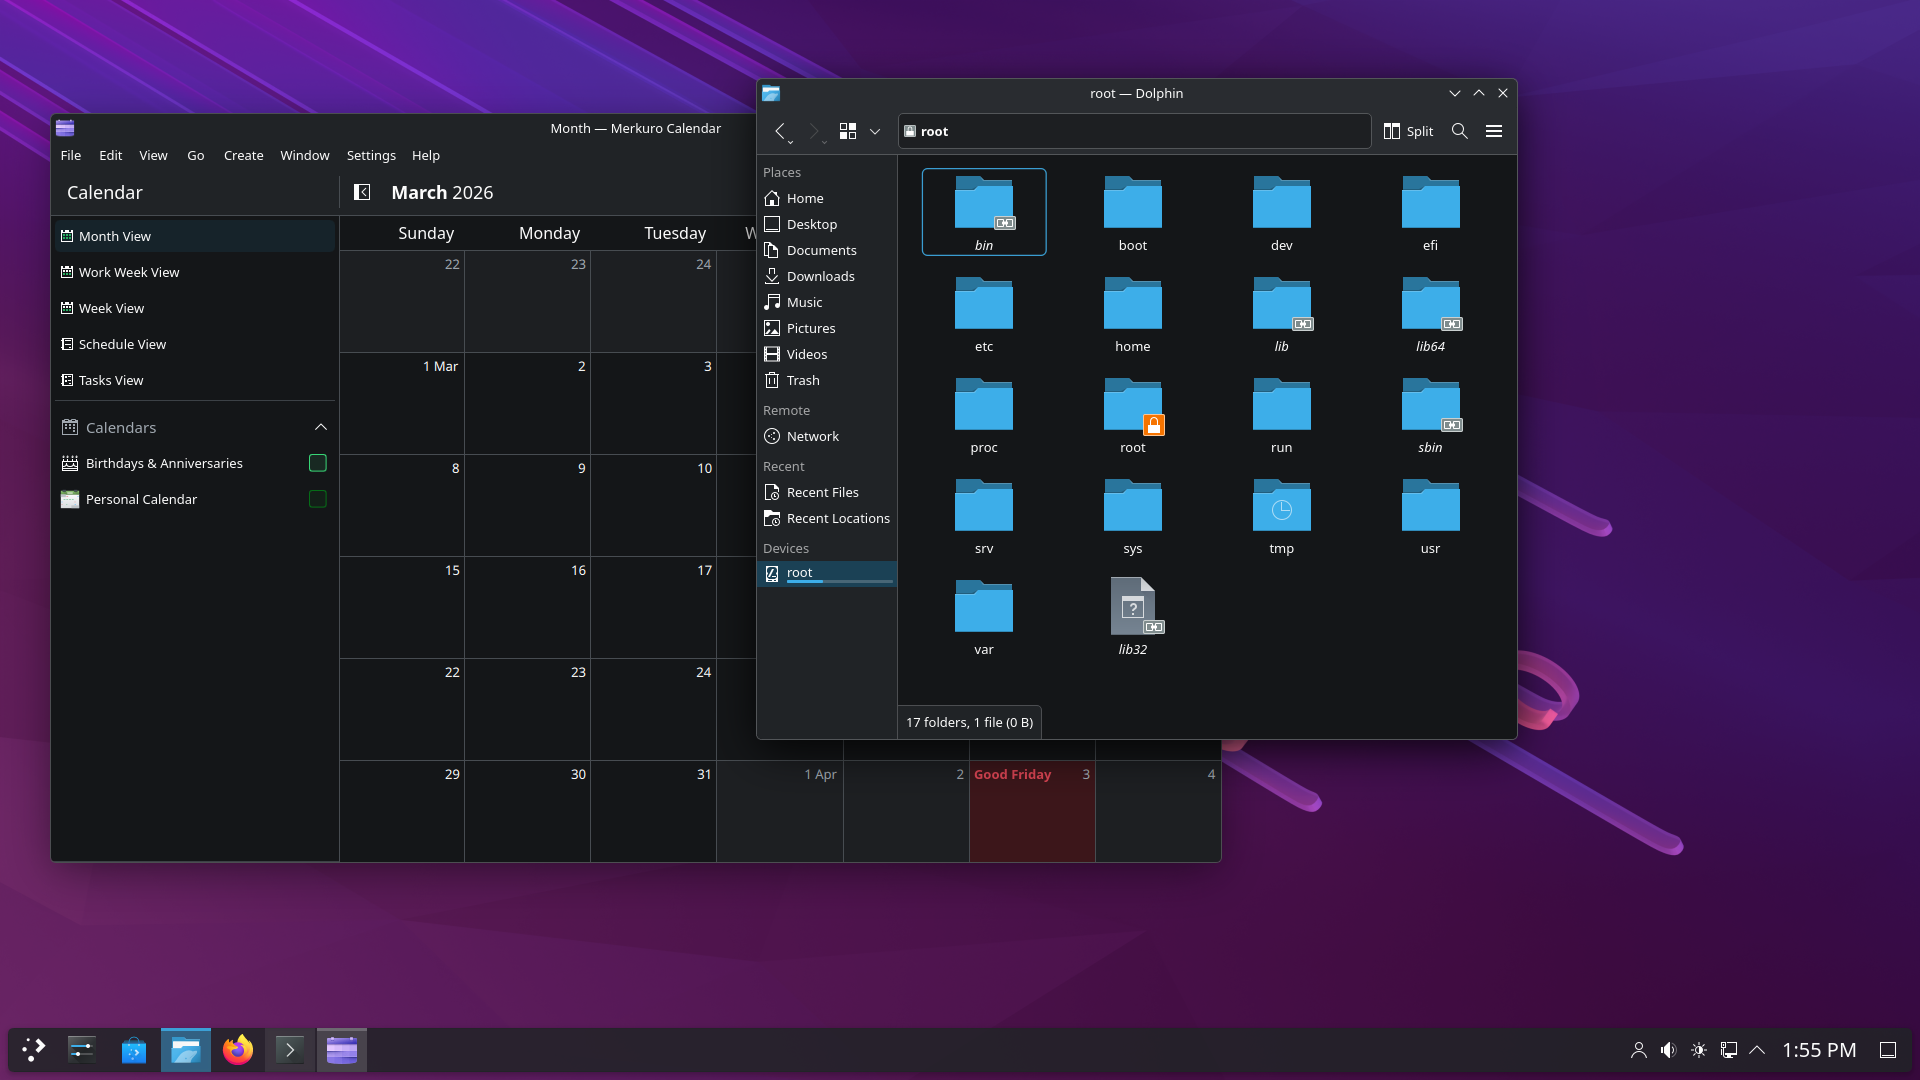Open the efi folder
The width and height of the screenshot is (1920, 1080).
click(1430, 212)
